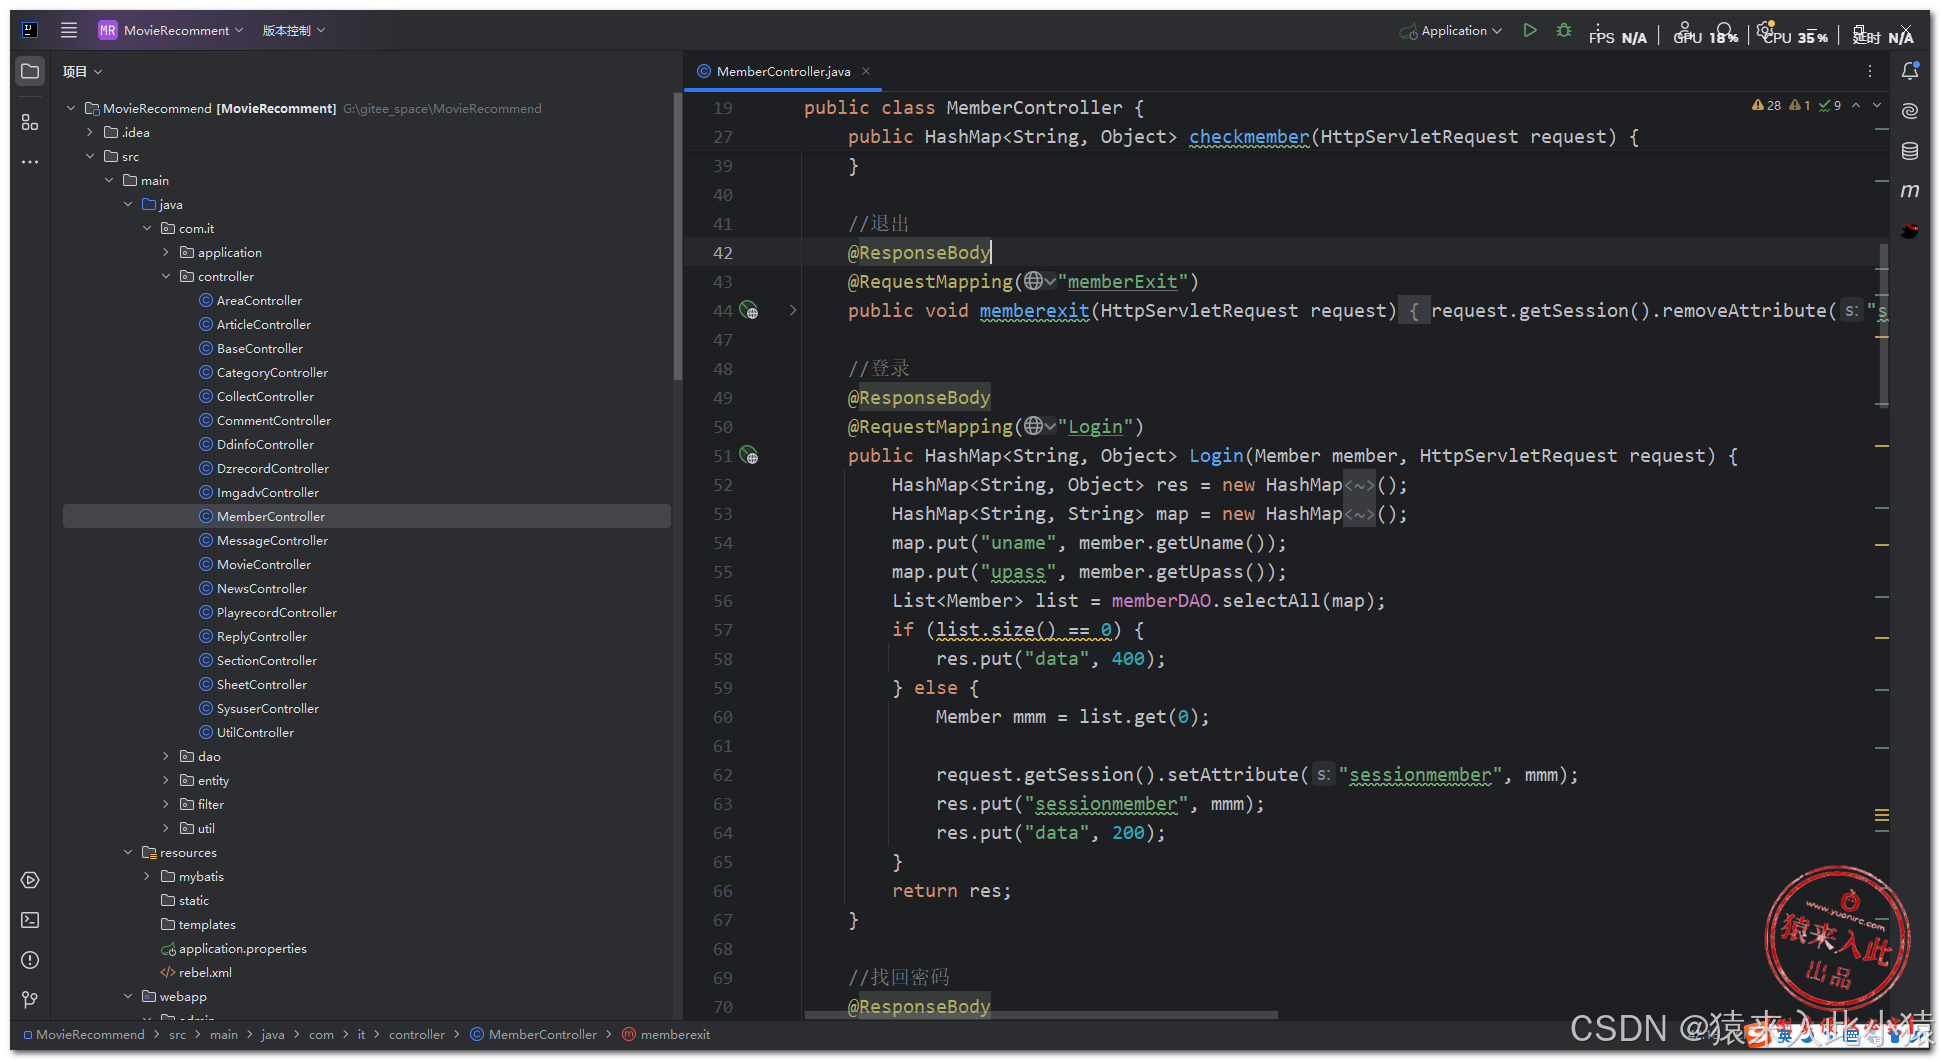Navigate to the checkmember method name
1941x1061 pixels.
point(1249,137)
